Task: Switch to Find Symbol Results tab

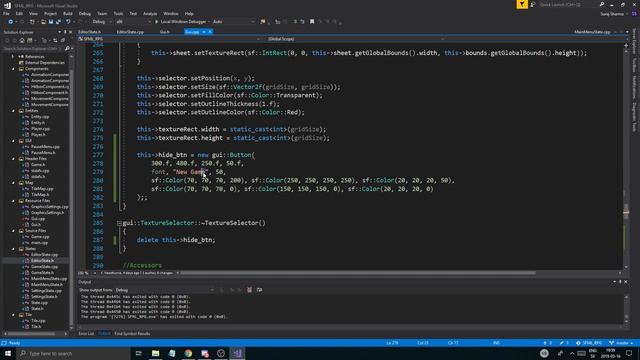Action: click(132, 333)
